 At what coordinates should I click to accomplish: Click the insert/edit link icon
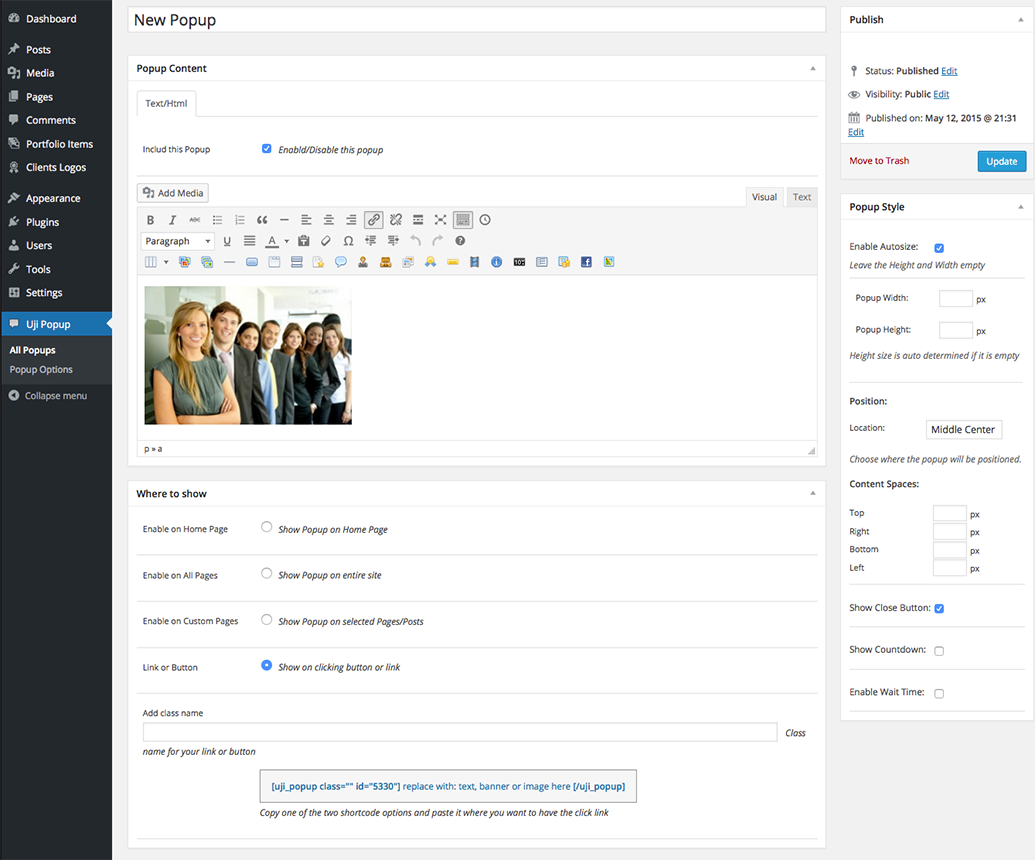(373, 220)
